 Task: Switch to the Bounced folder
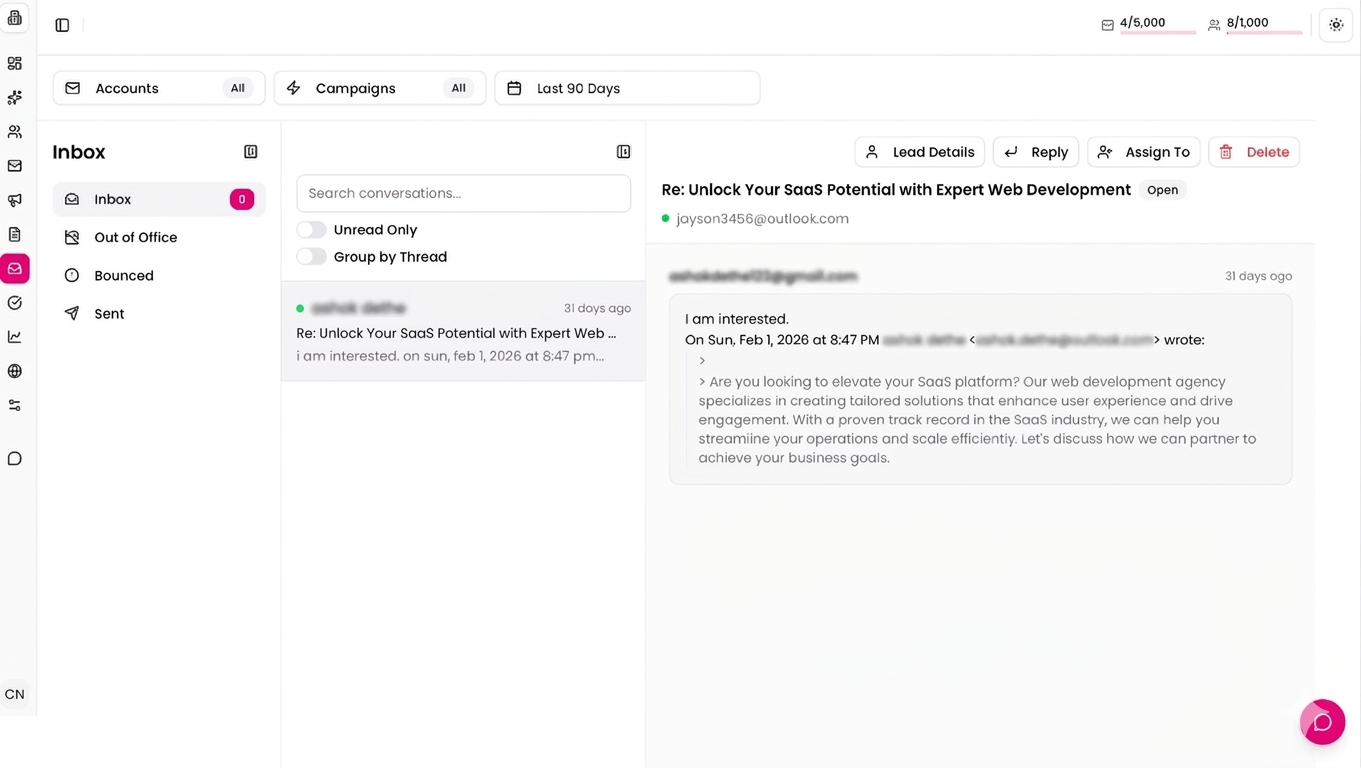(x=123, y=275)
